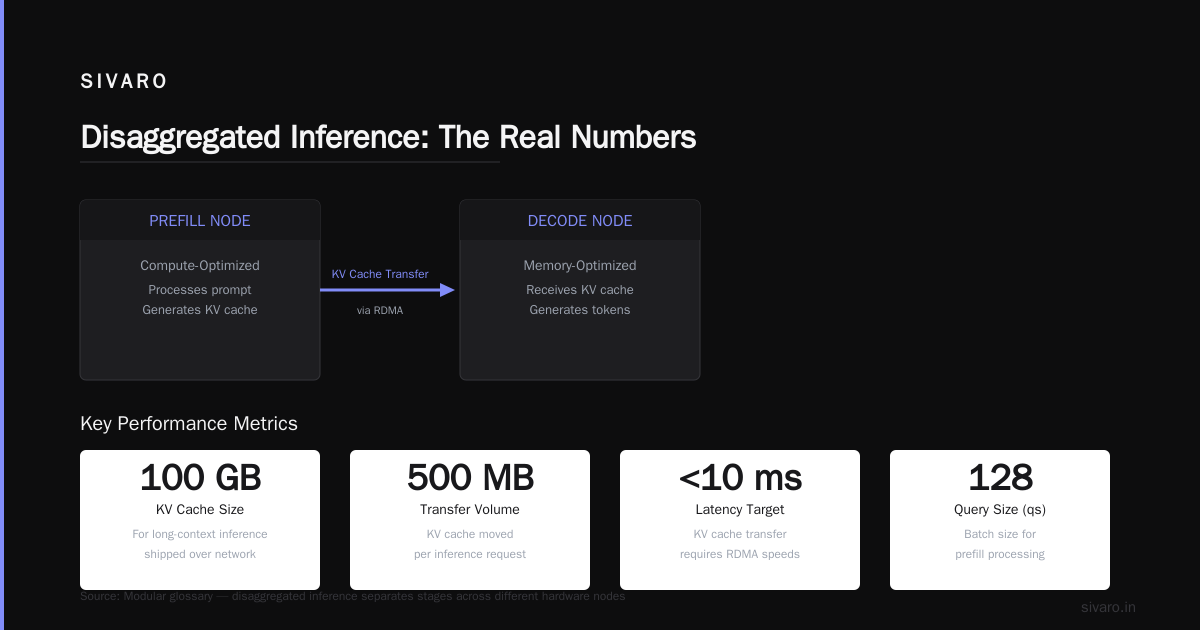The height and width of the screenshot is (630, 1200).
Task: Select the Compute-Optimized label
Action: [x=200, y=266]
